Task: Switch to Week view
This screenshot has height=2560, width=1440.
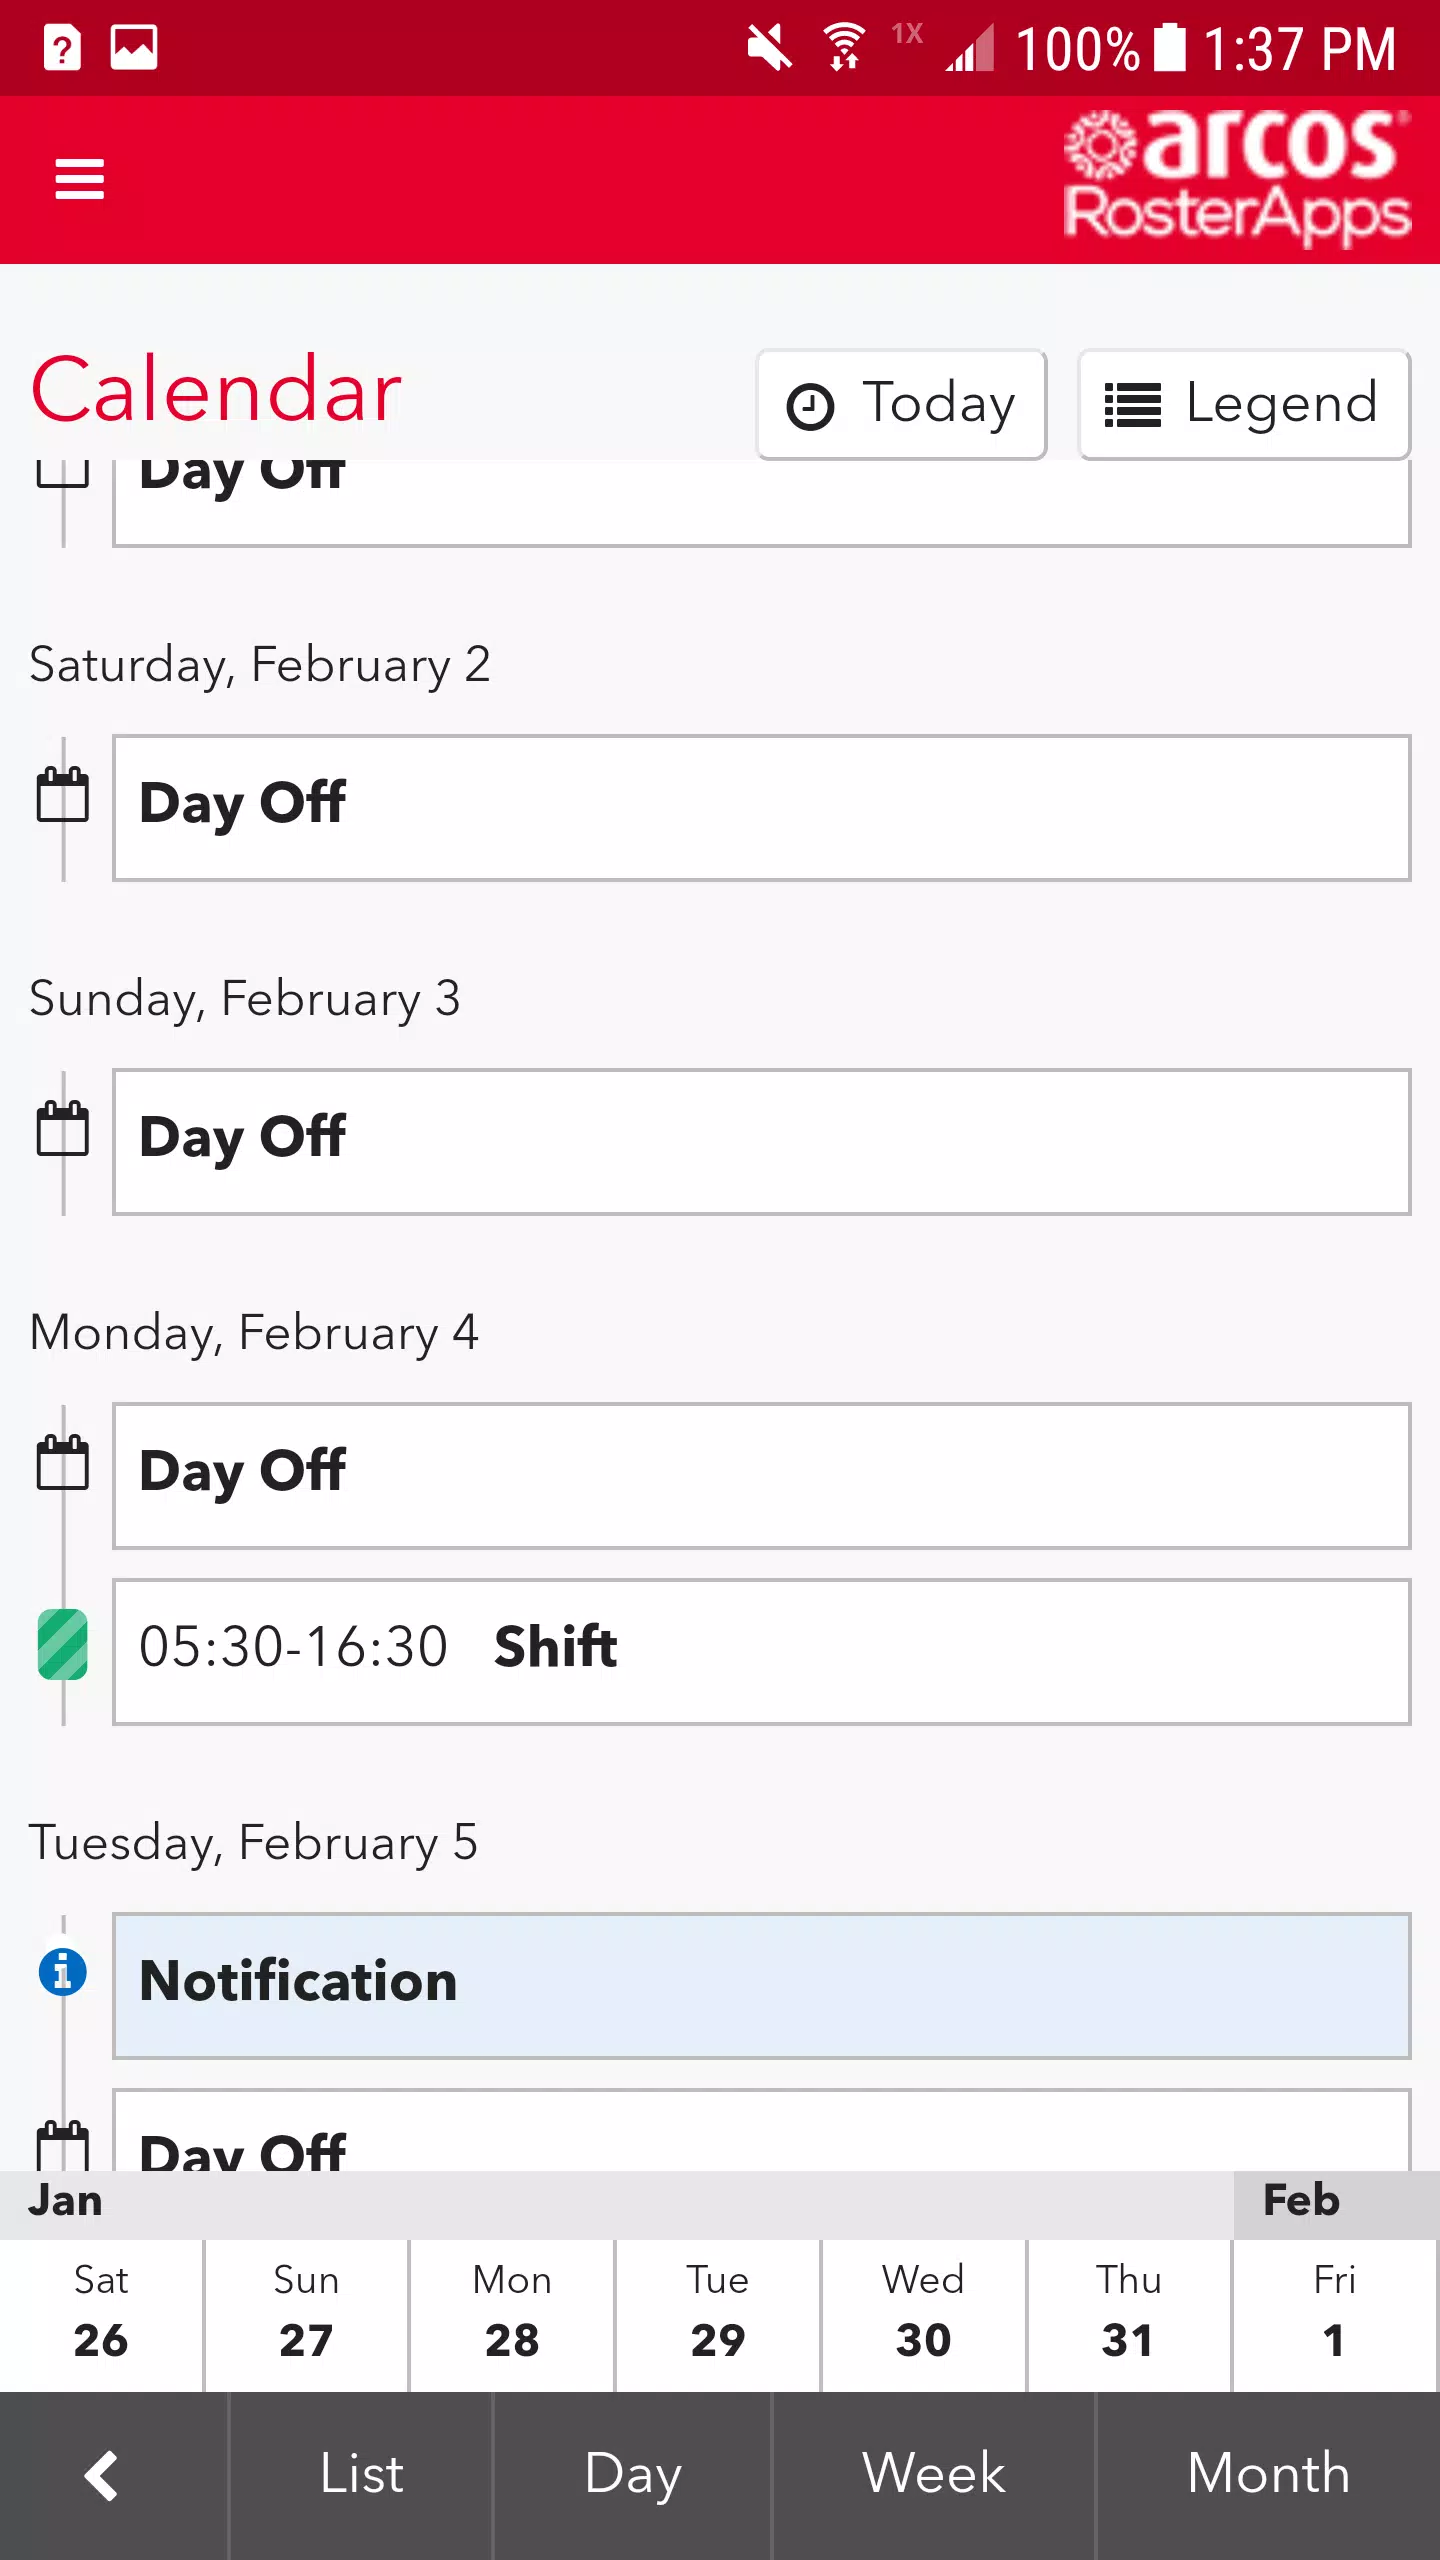Action: (934, 2476)
